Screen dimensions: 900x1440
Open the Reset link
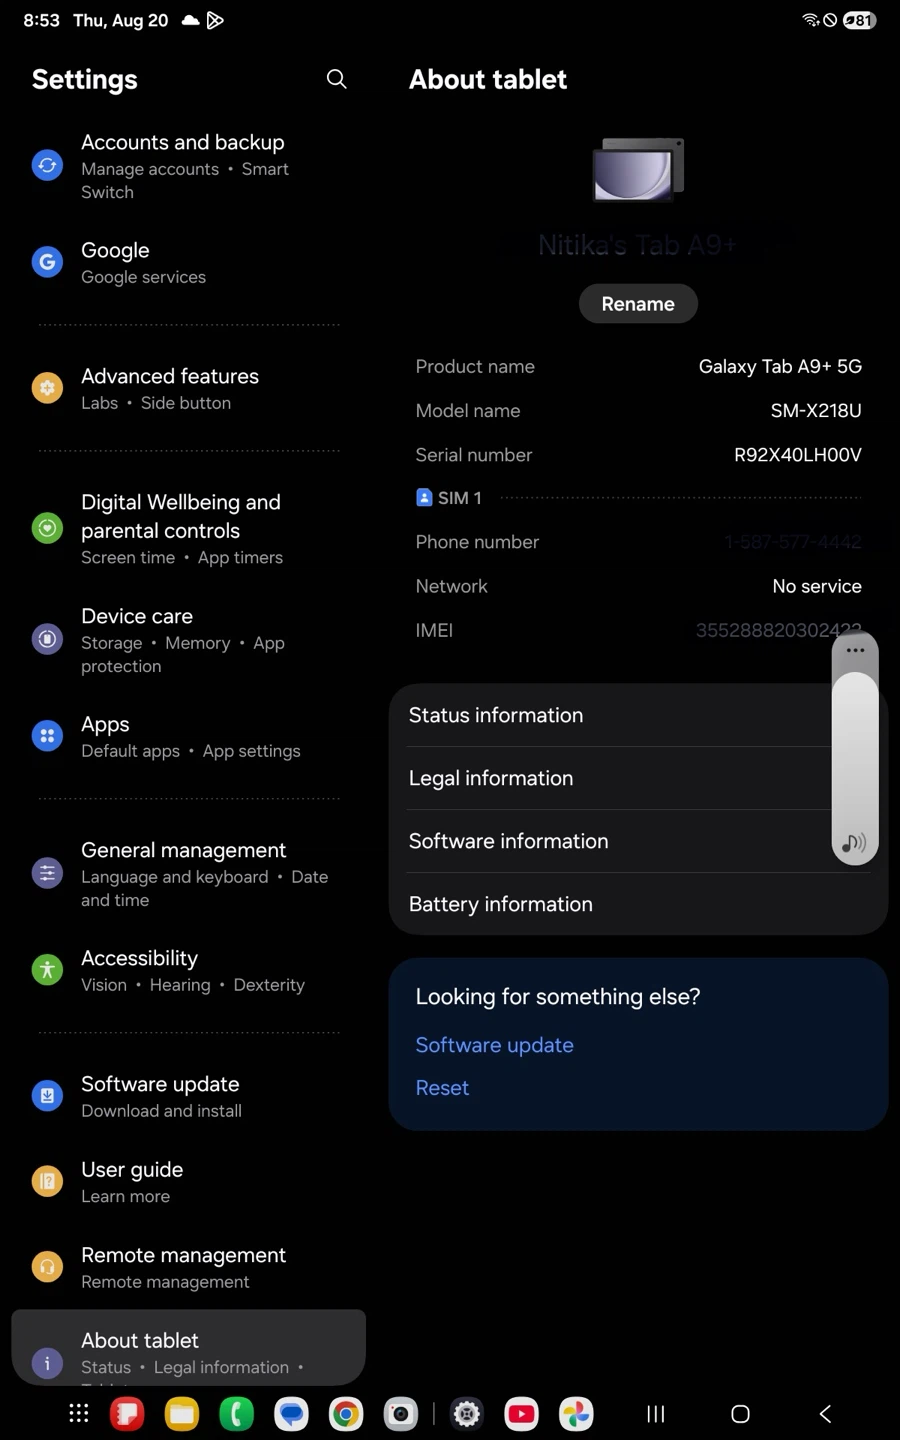[x=442, y=1088]
